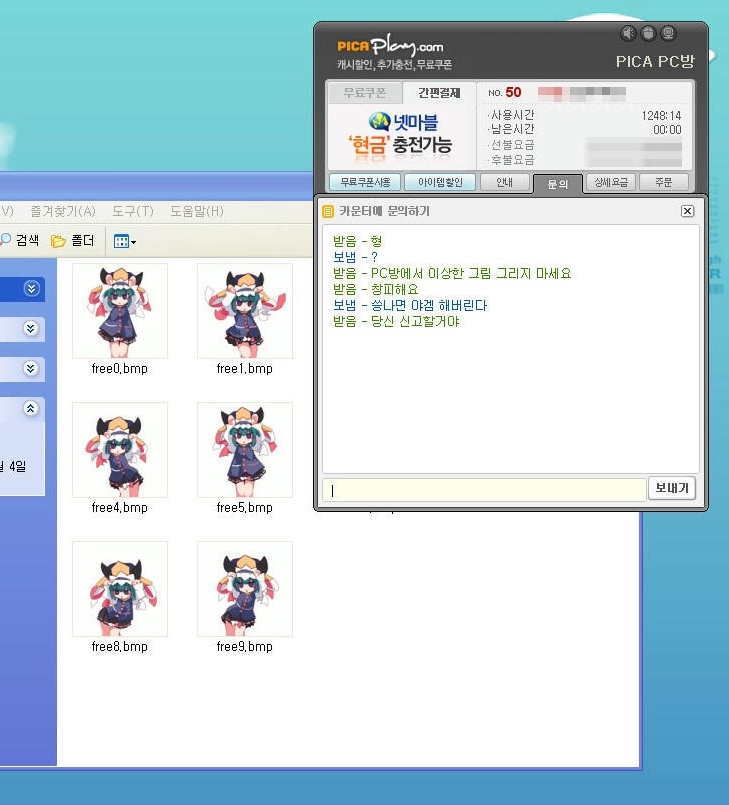
Task: Switch to the 간편결제 tab
Action: 439,93
